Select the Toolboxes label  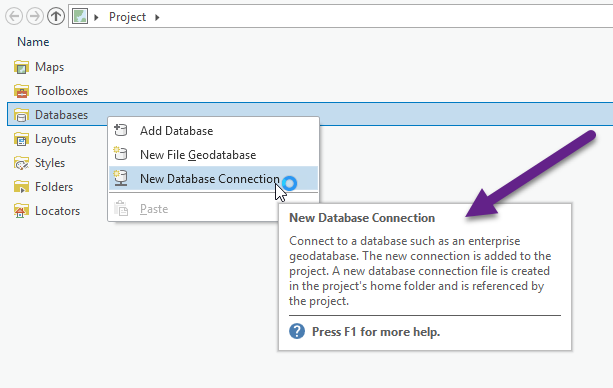(62, 91)
